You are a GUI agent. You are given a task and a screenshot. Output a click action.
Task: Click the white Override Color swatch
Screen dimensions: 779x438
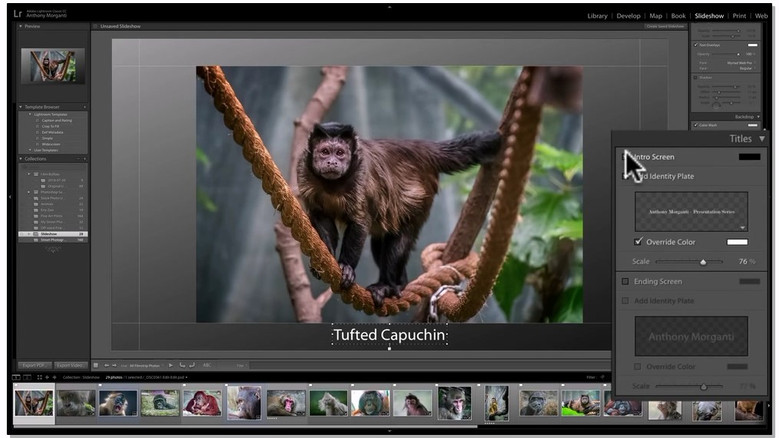[x=737, y=242]
